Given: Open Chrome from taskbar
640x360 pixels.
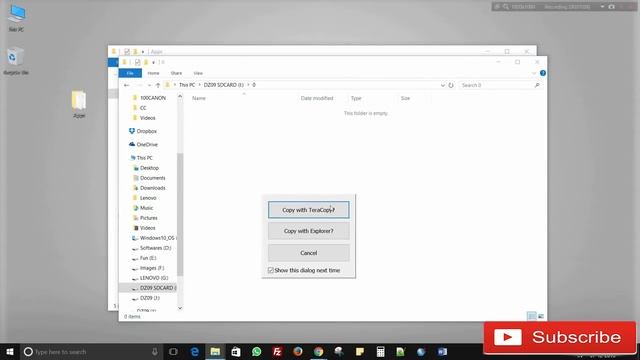Looking at the screenshot, I should [x=318, y=351].
